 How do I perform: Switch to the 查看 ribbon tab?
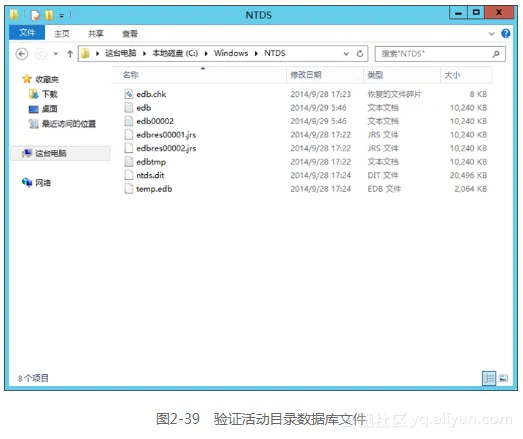coord(130,33)
